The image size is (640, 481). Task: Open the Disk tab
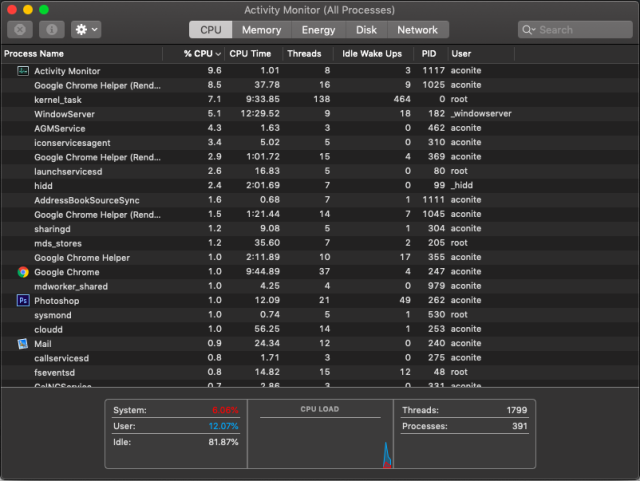coord(367,30)
